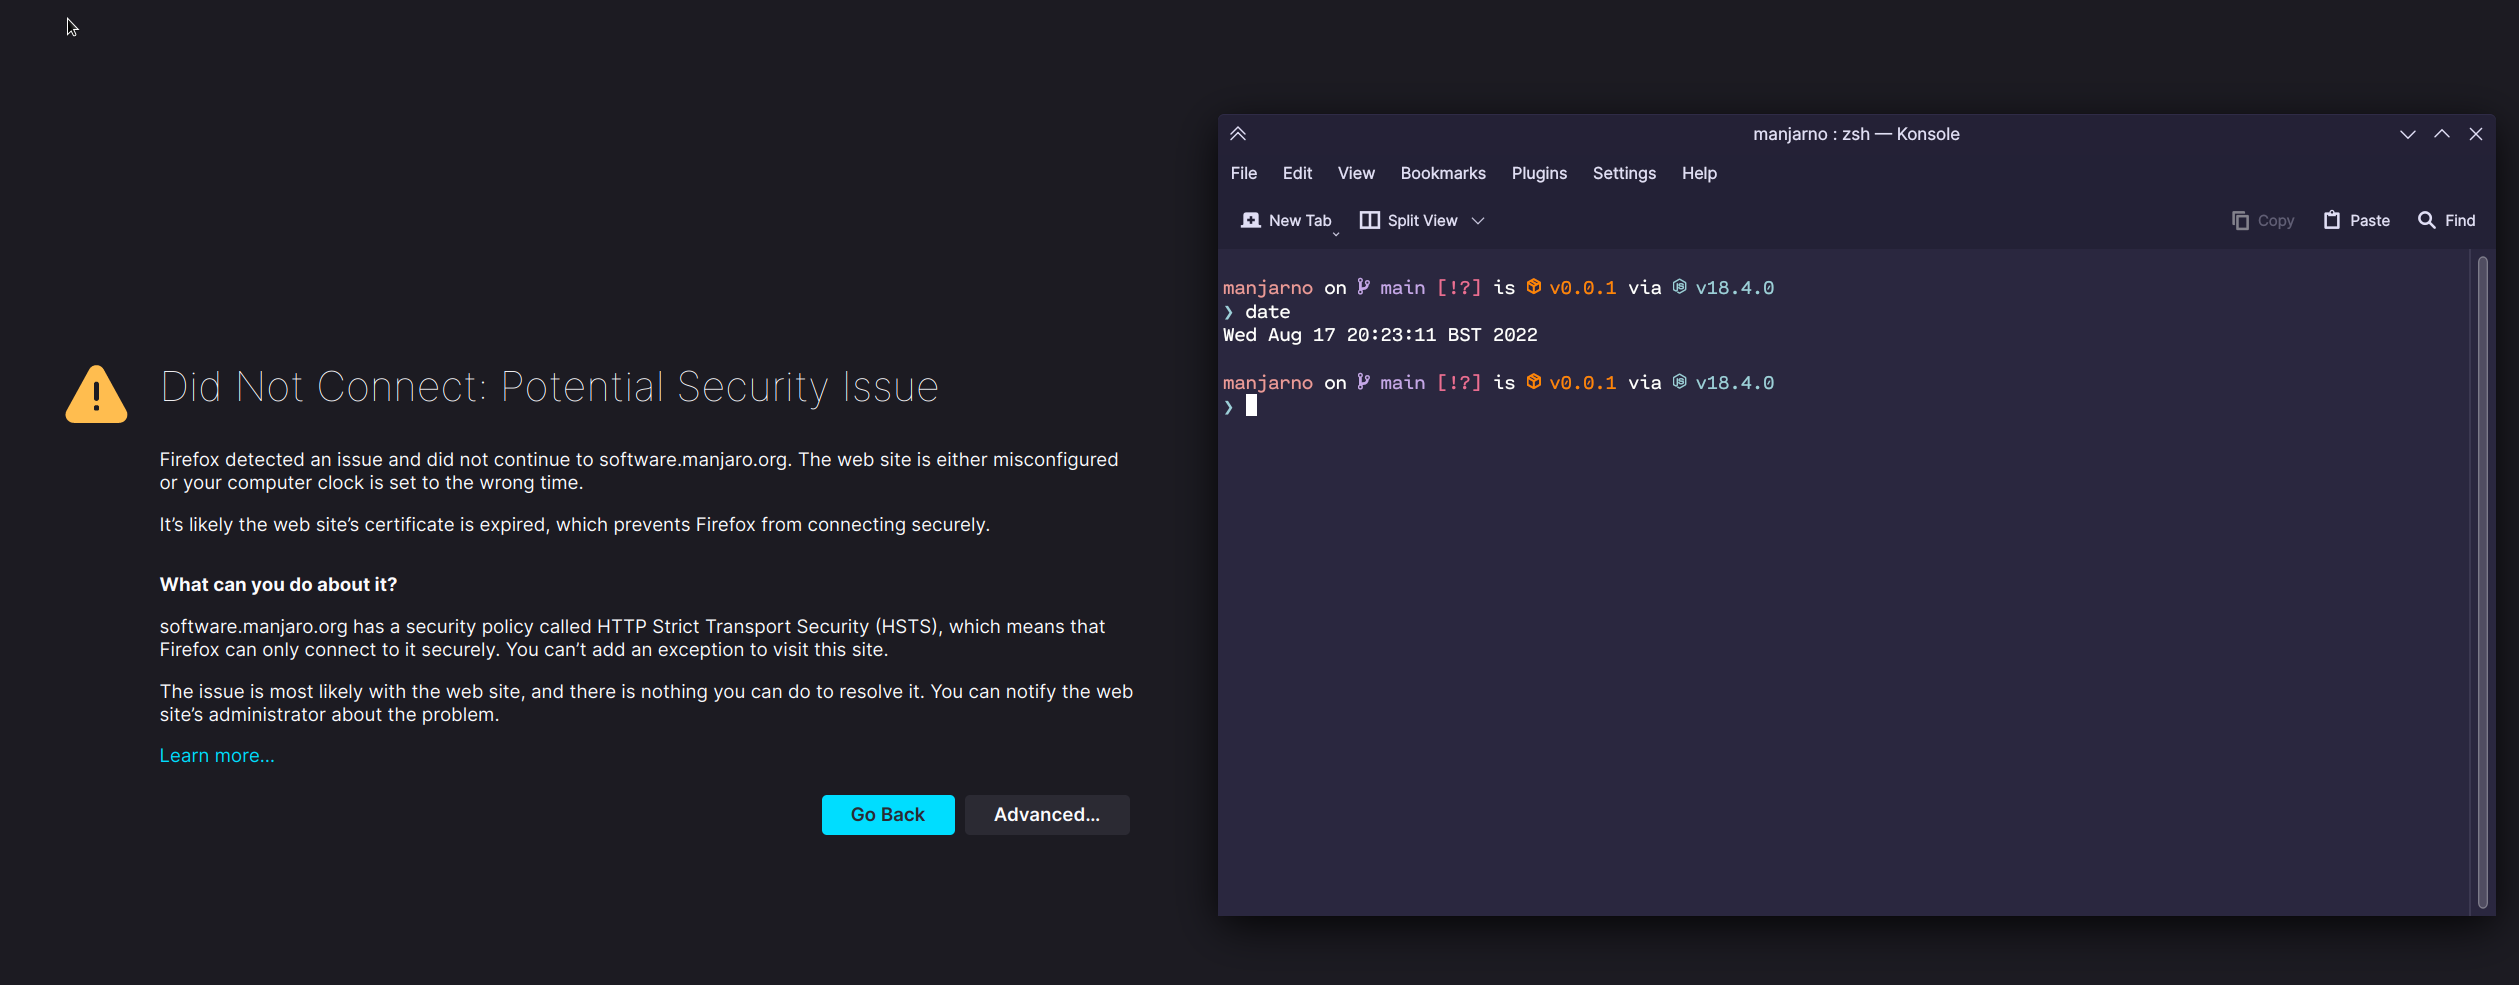2519x985 pixels.
Task: Maximize Konsole window with up chevron
Action: 2442,134
